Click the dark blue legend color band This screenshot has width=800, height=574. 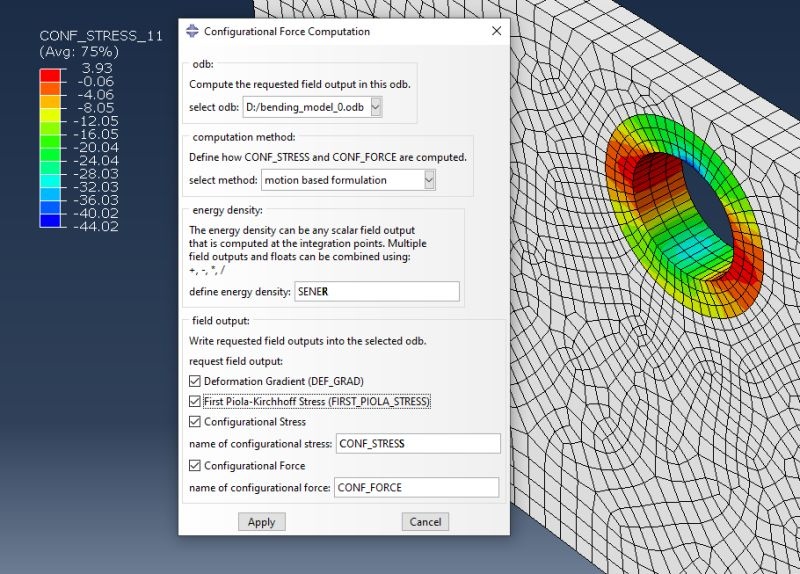pos(50,220)
